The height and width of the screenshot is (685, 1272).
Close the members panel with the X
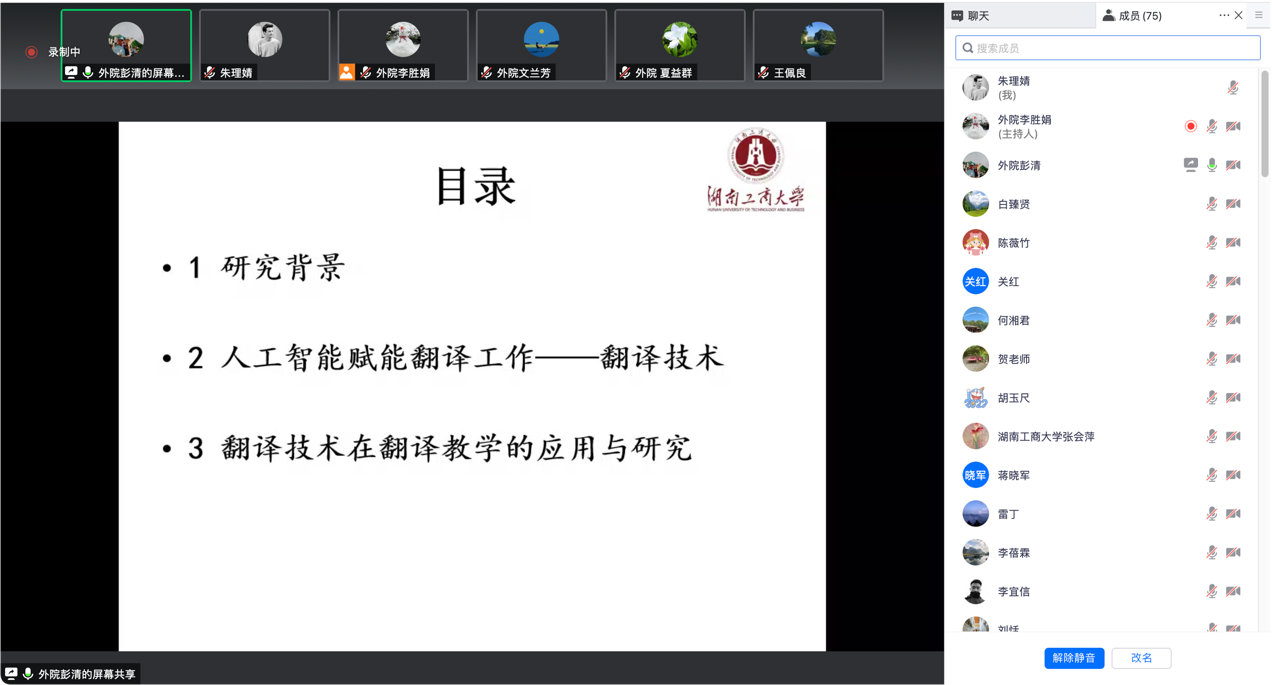(x=1240, y=15)
